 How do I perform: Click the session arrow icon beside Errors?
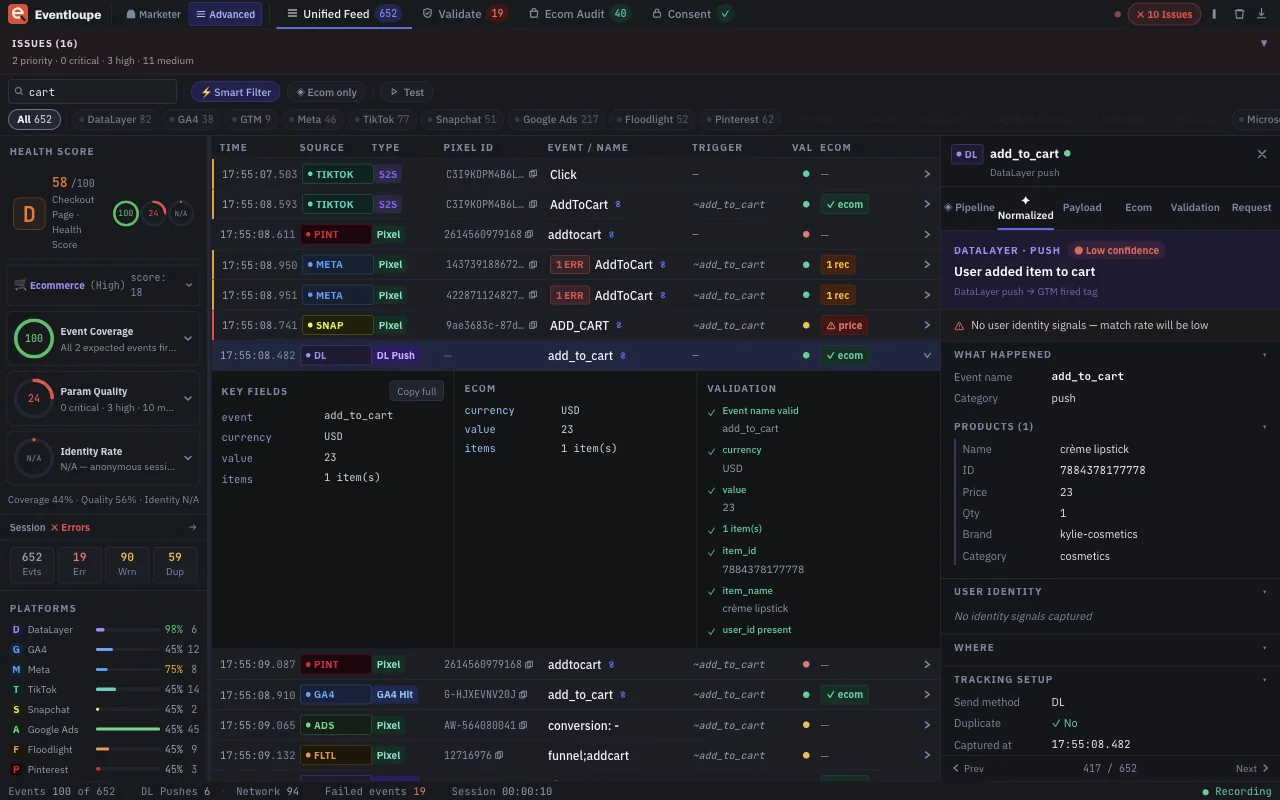[x=193, y=527]
